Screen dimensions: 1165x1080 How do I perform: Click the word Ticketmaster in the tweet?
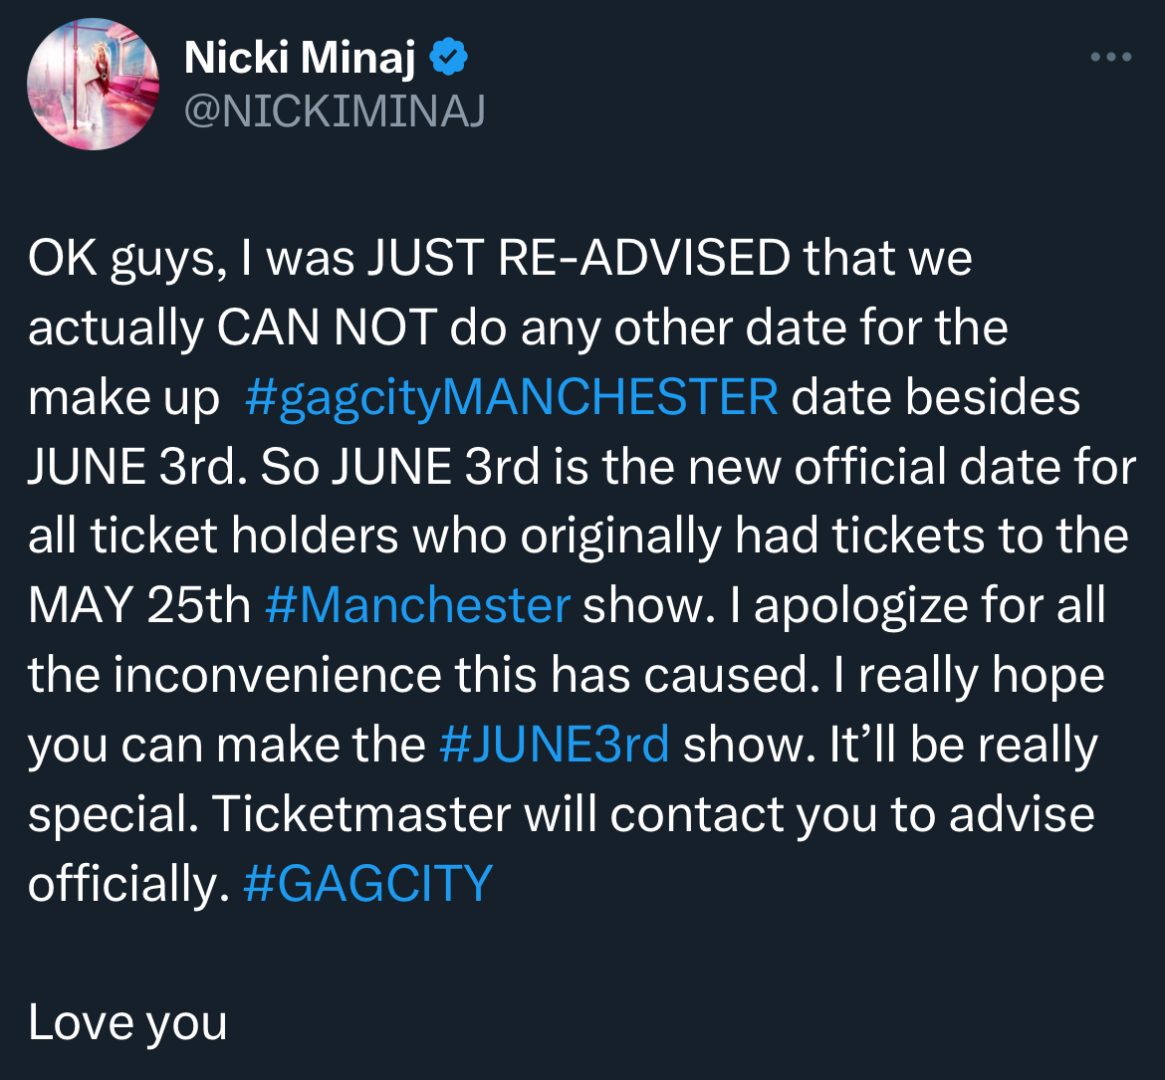362,813
